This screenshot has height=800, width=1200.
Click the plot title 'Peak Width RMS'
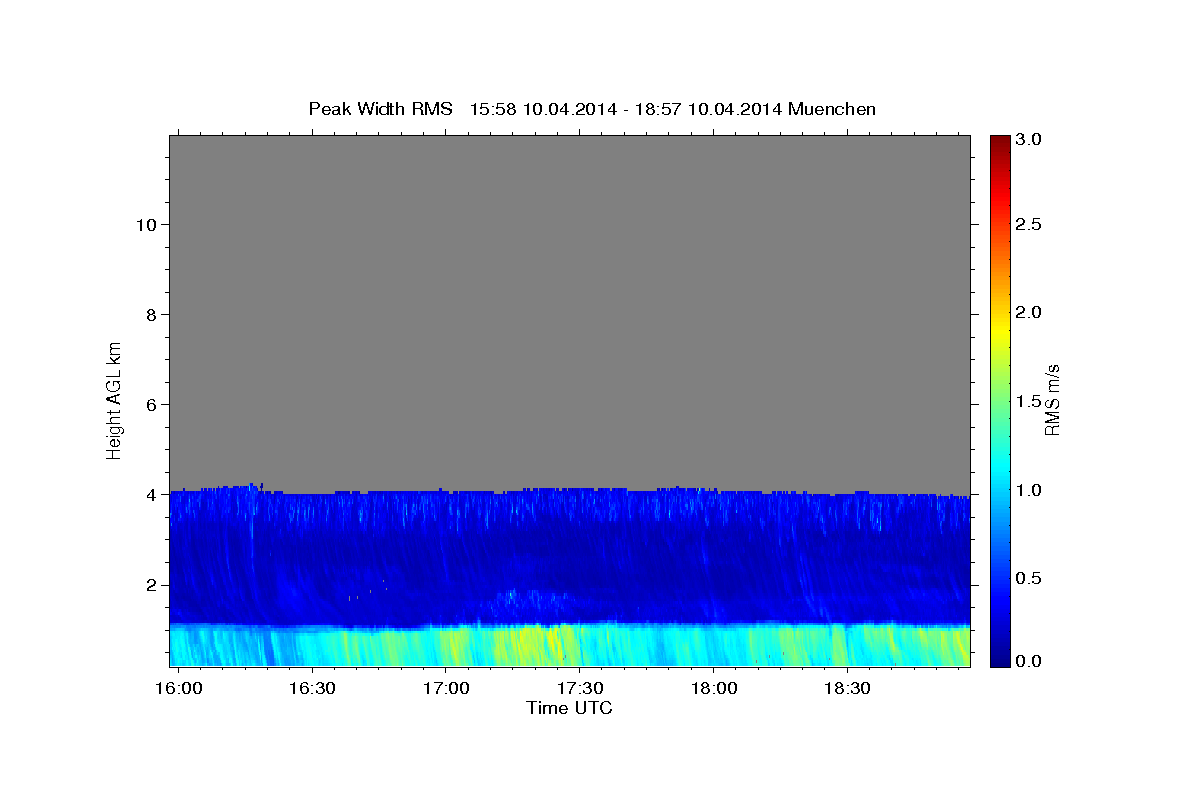tap(380, 109)
